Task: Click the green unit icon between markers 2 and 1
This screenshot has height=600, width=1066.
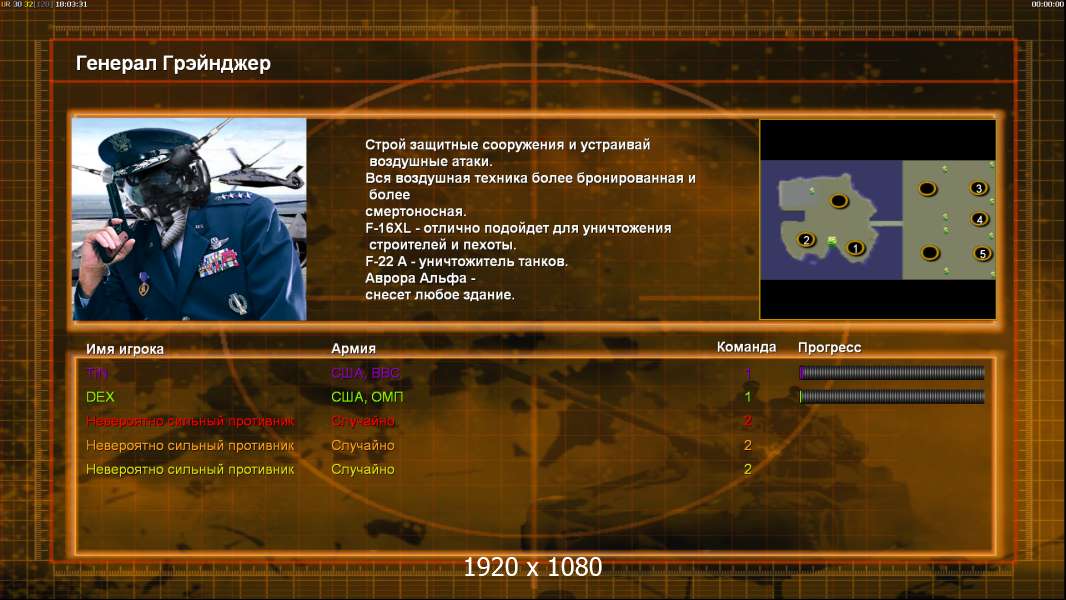Action: (x=831, y=241)
